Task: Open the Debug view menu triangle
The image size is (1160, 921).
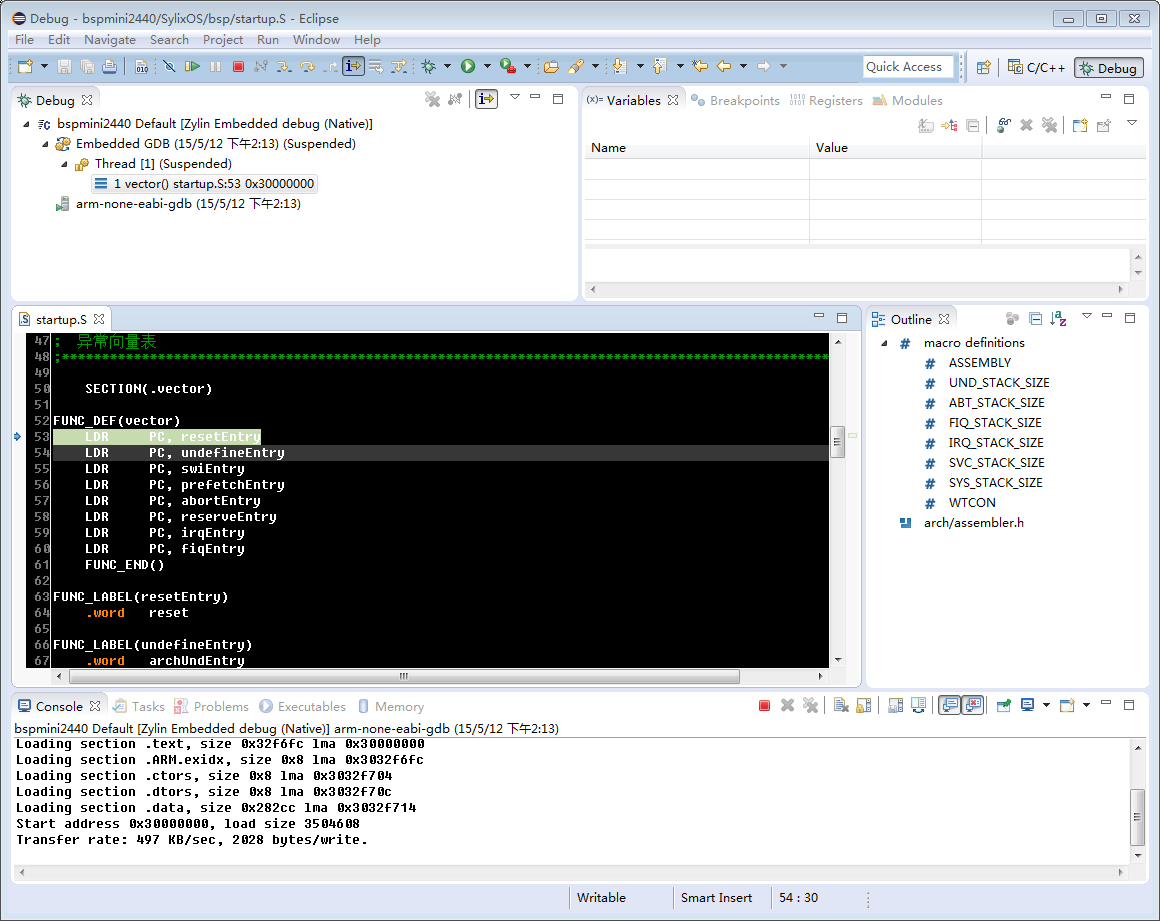Action: point(515,97)
